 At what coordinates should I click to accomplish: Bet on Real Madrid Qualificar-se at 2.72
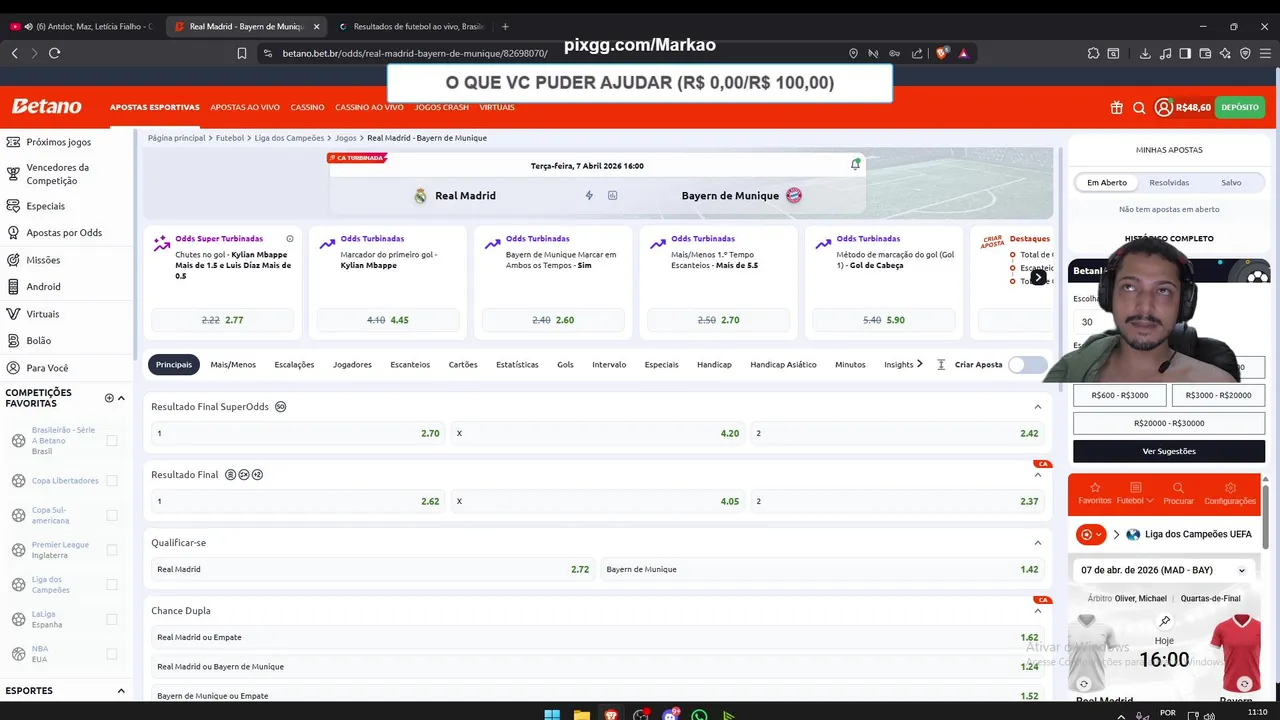(373, 569)
